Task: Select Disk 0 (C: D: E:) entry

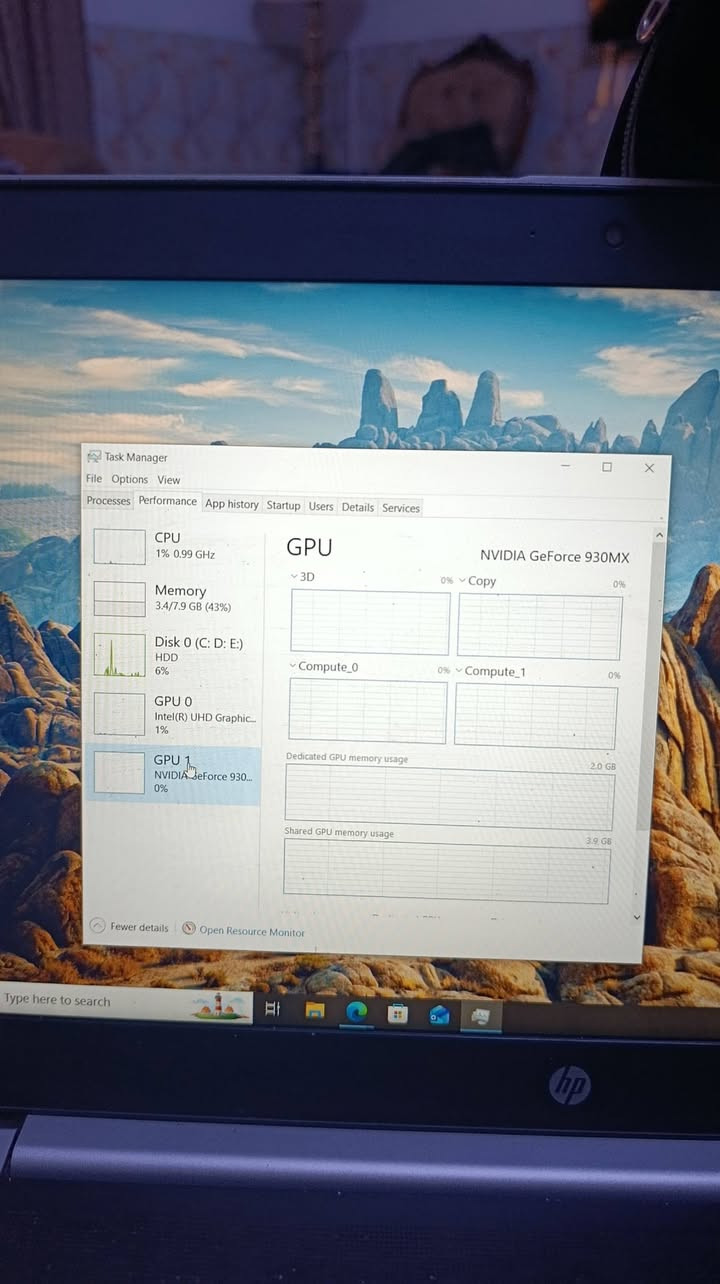Action: coord(173,655)
